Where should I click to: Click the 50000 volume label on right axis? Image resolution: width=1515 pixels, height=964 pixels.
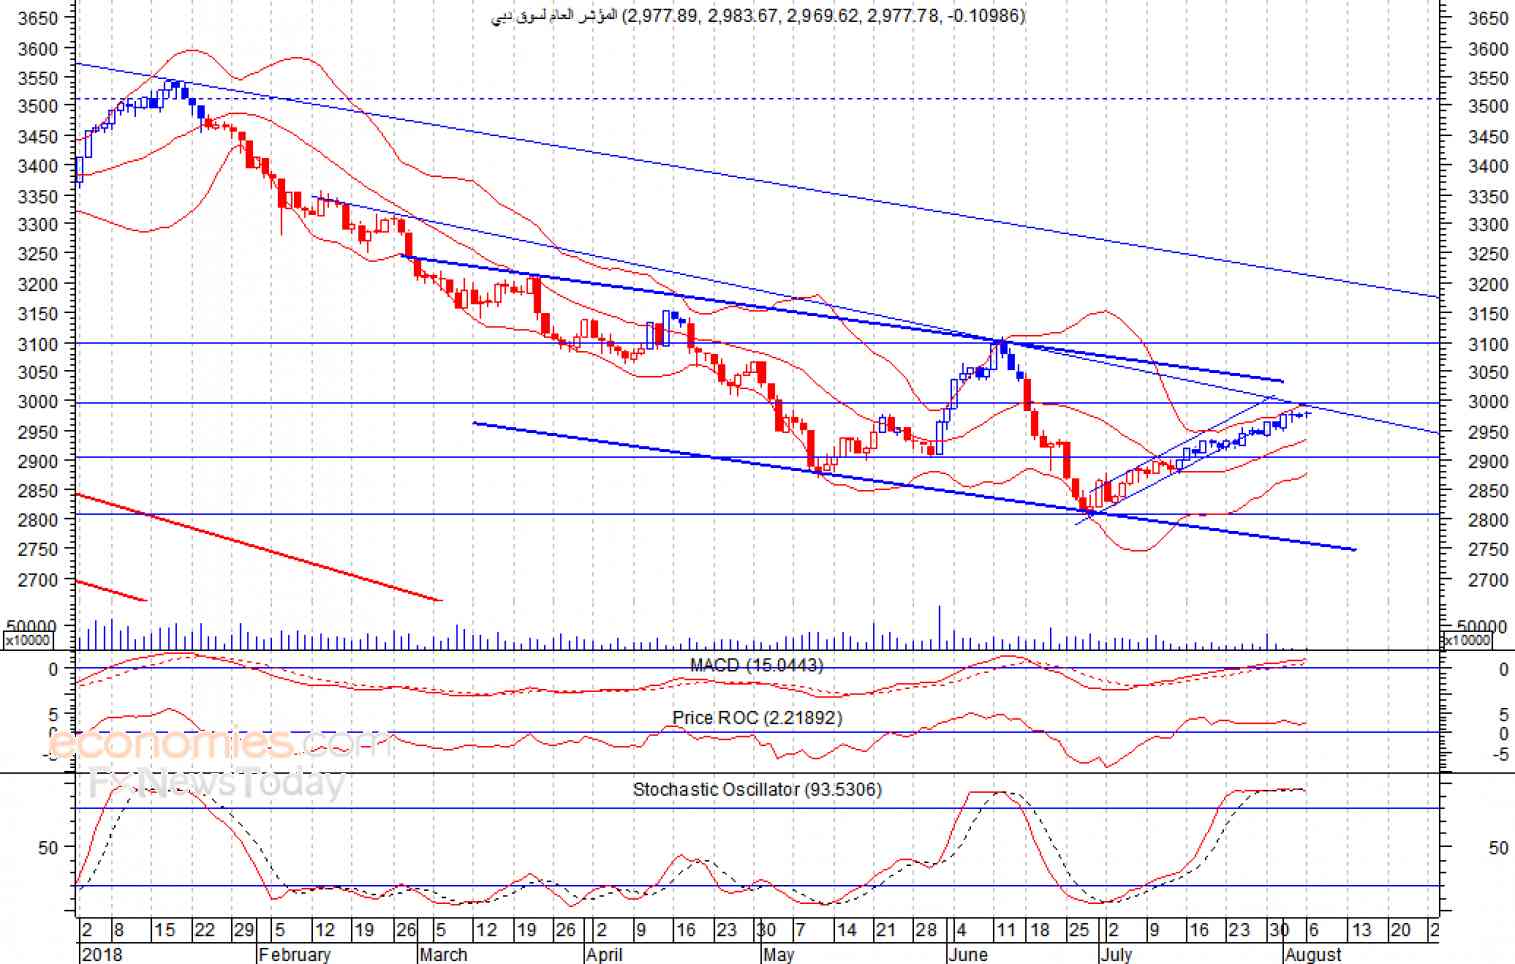(x=1482, y=627)
